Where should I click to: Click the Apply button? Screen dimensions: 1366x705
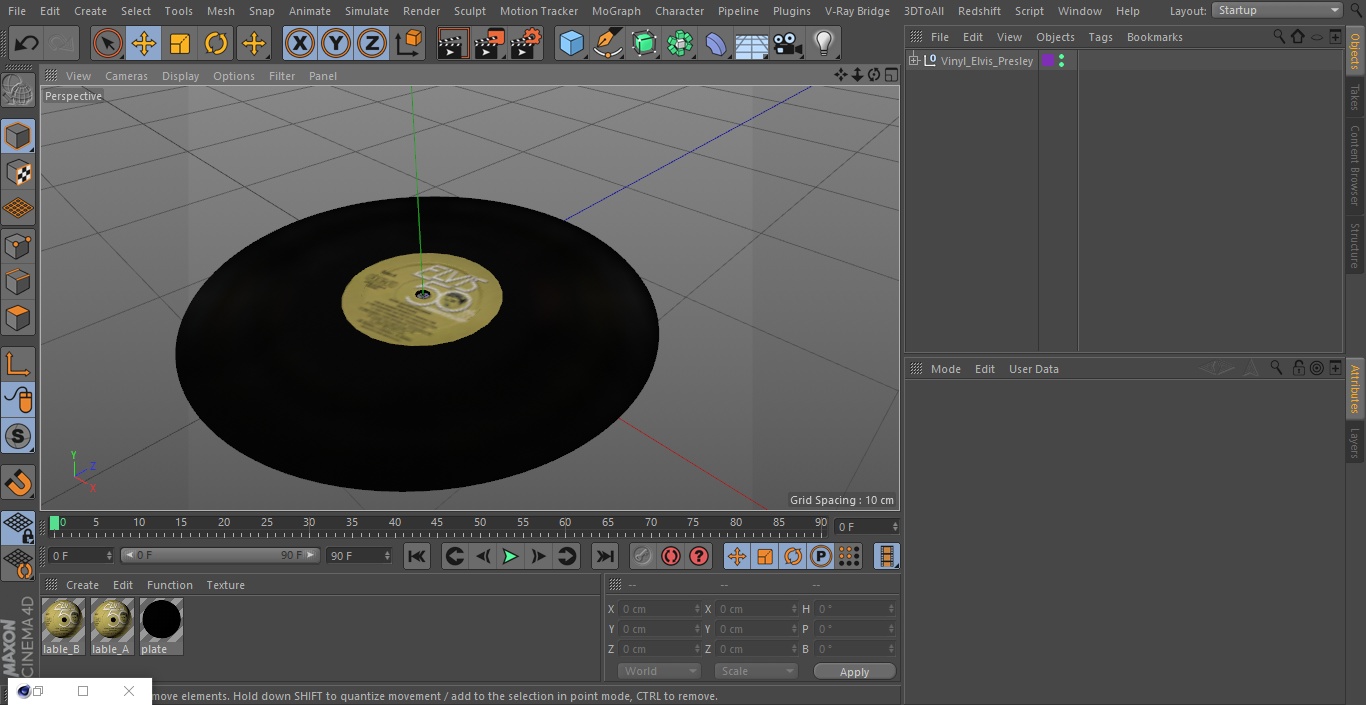pos(854,672)
